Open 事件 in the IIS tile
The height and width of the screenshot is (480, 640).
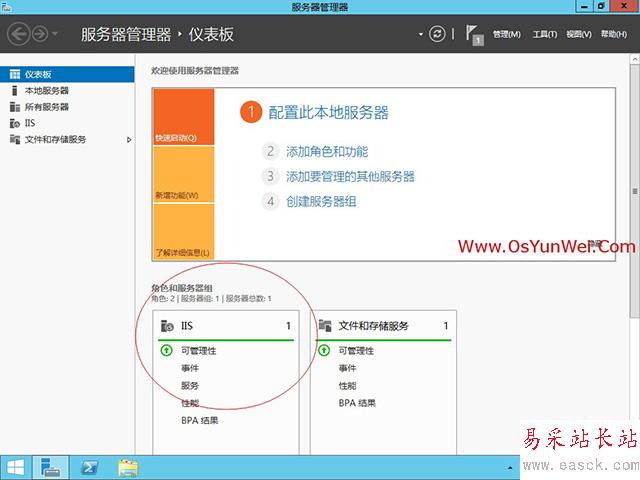[x=190, y=368]
